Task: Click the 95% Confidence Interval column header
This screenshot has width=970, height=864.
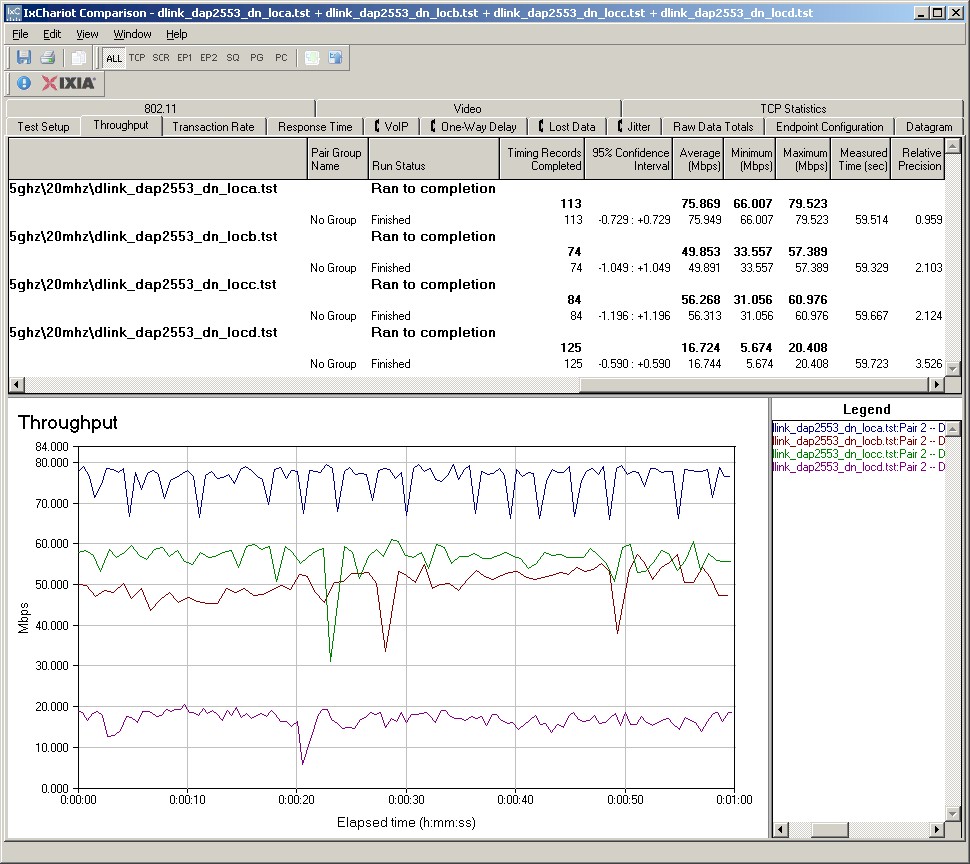Action: (629, 159)
